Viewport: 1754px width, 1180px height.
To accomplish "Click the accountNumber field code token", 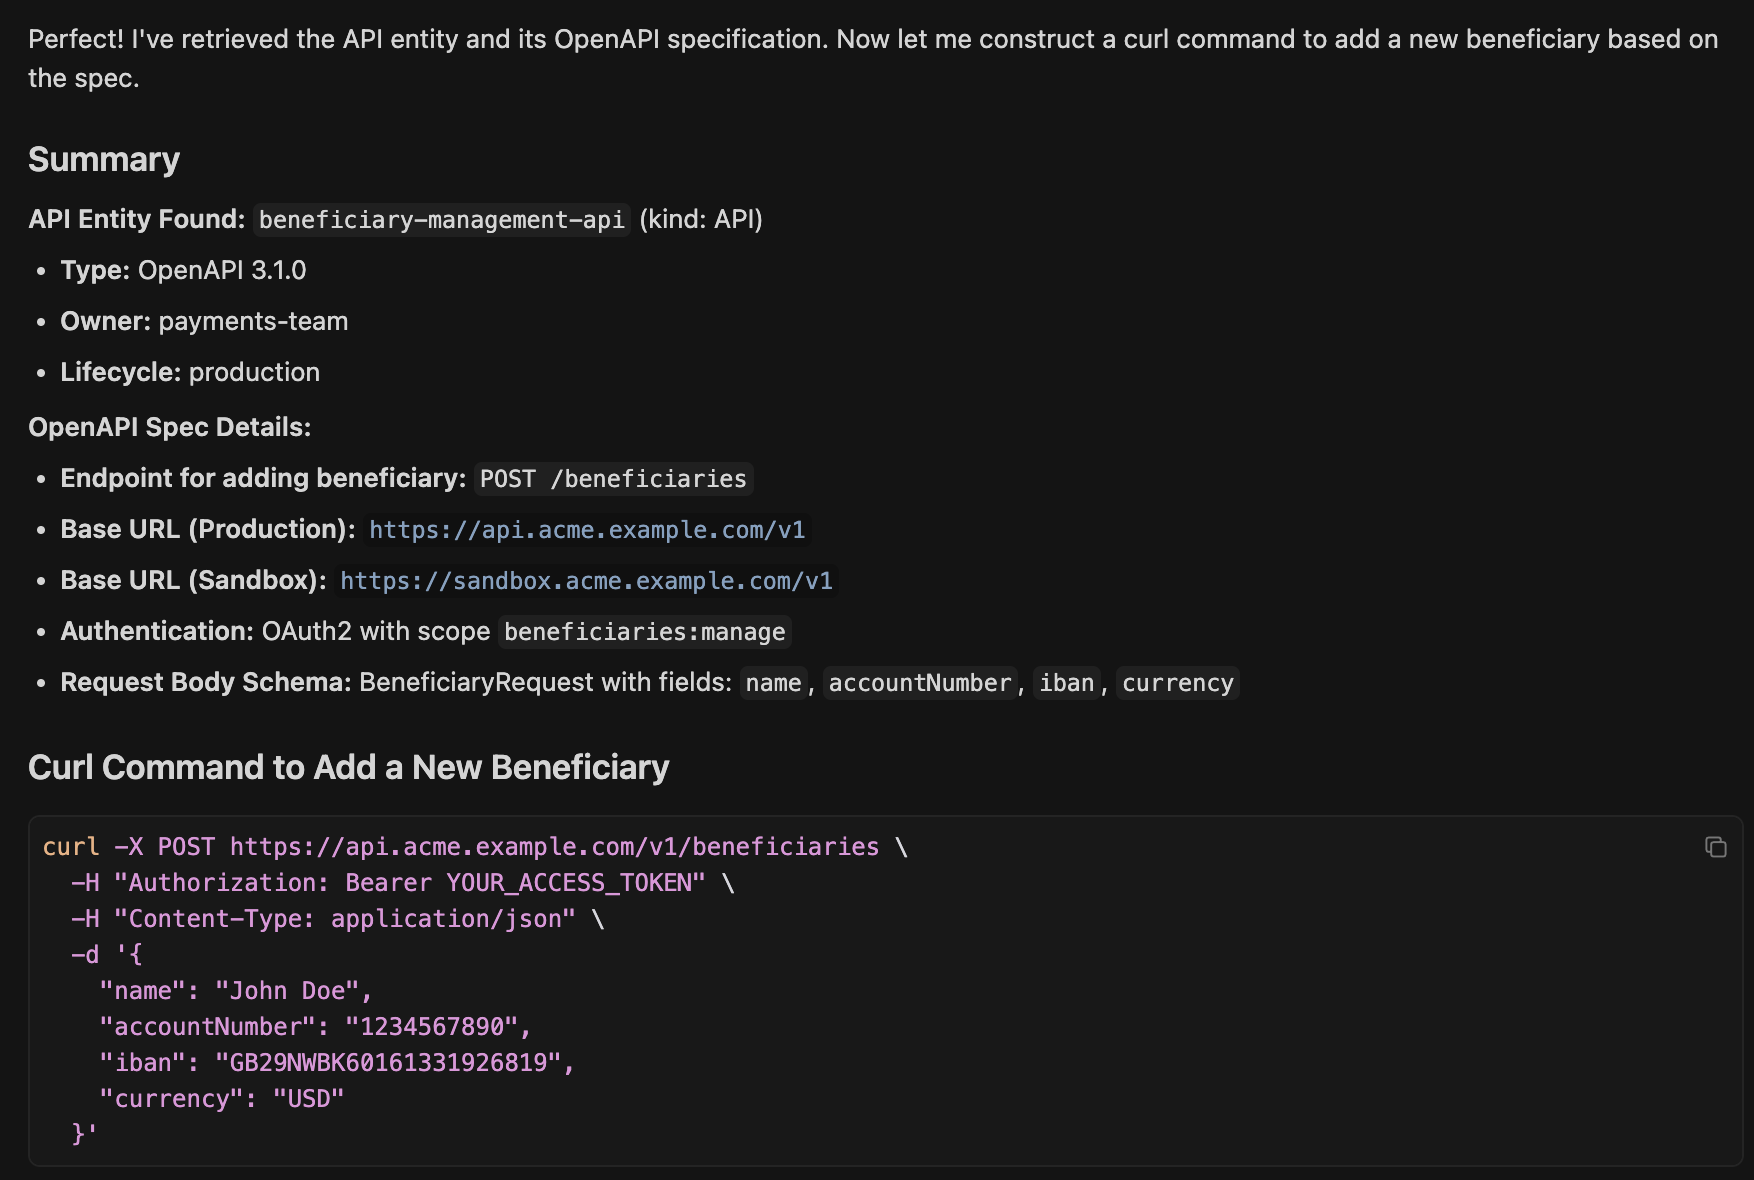I will tap(918, 682).
